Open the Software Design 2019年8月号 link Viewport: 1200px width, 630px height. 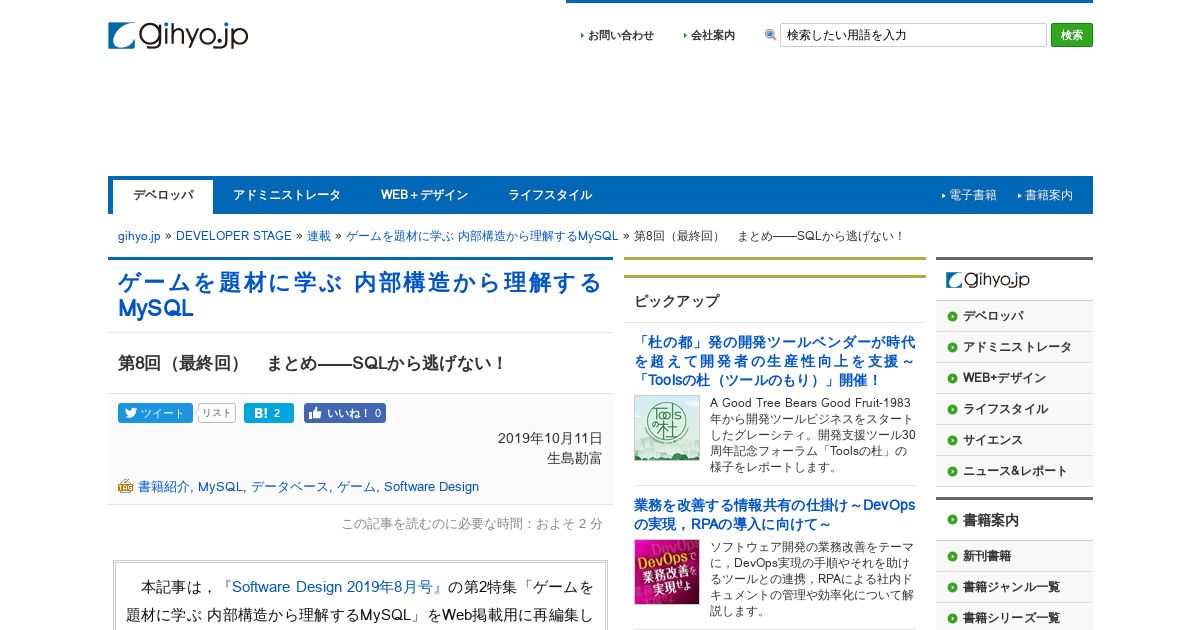332,587
